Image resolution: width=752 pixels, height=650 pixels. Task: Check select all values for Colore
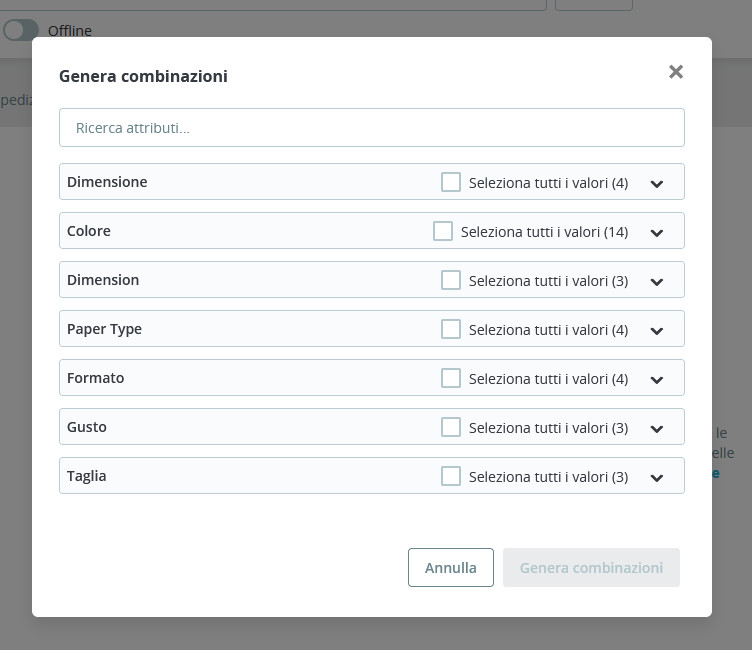pyautogui.click(x=443, y=231)
